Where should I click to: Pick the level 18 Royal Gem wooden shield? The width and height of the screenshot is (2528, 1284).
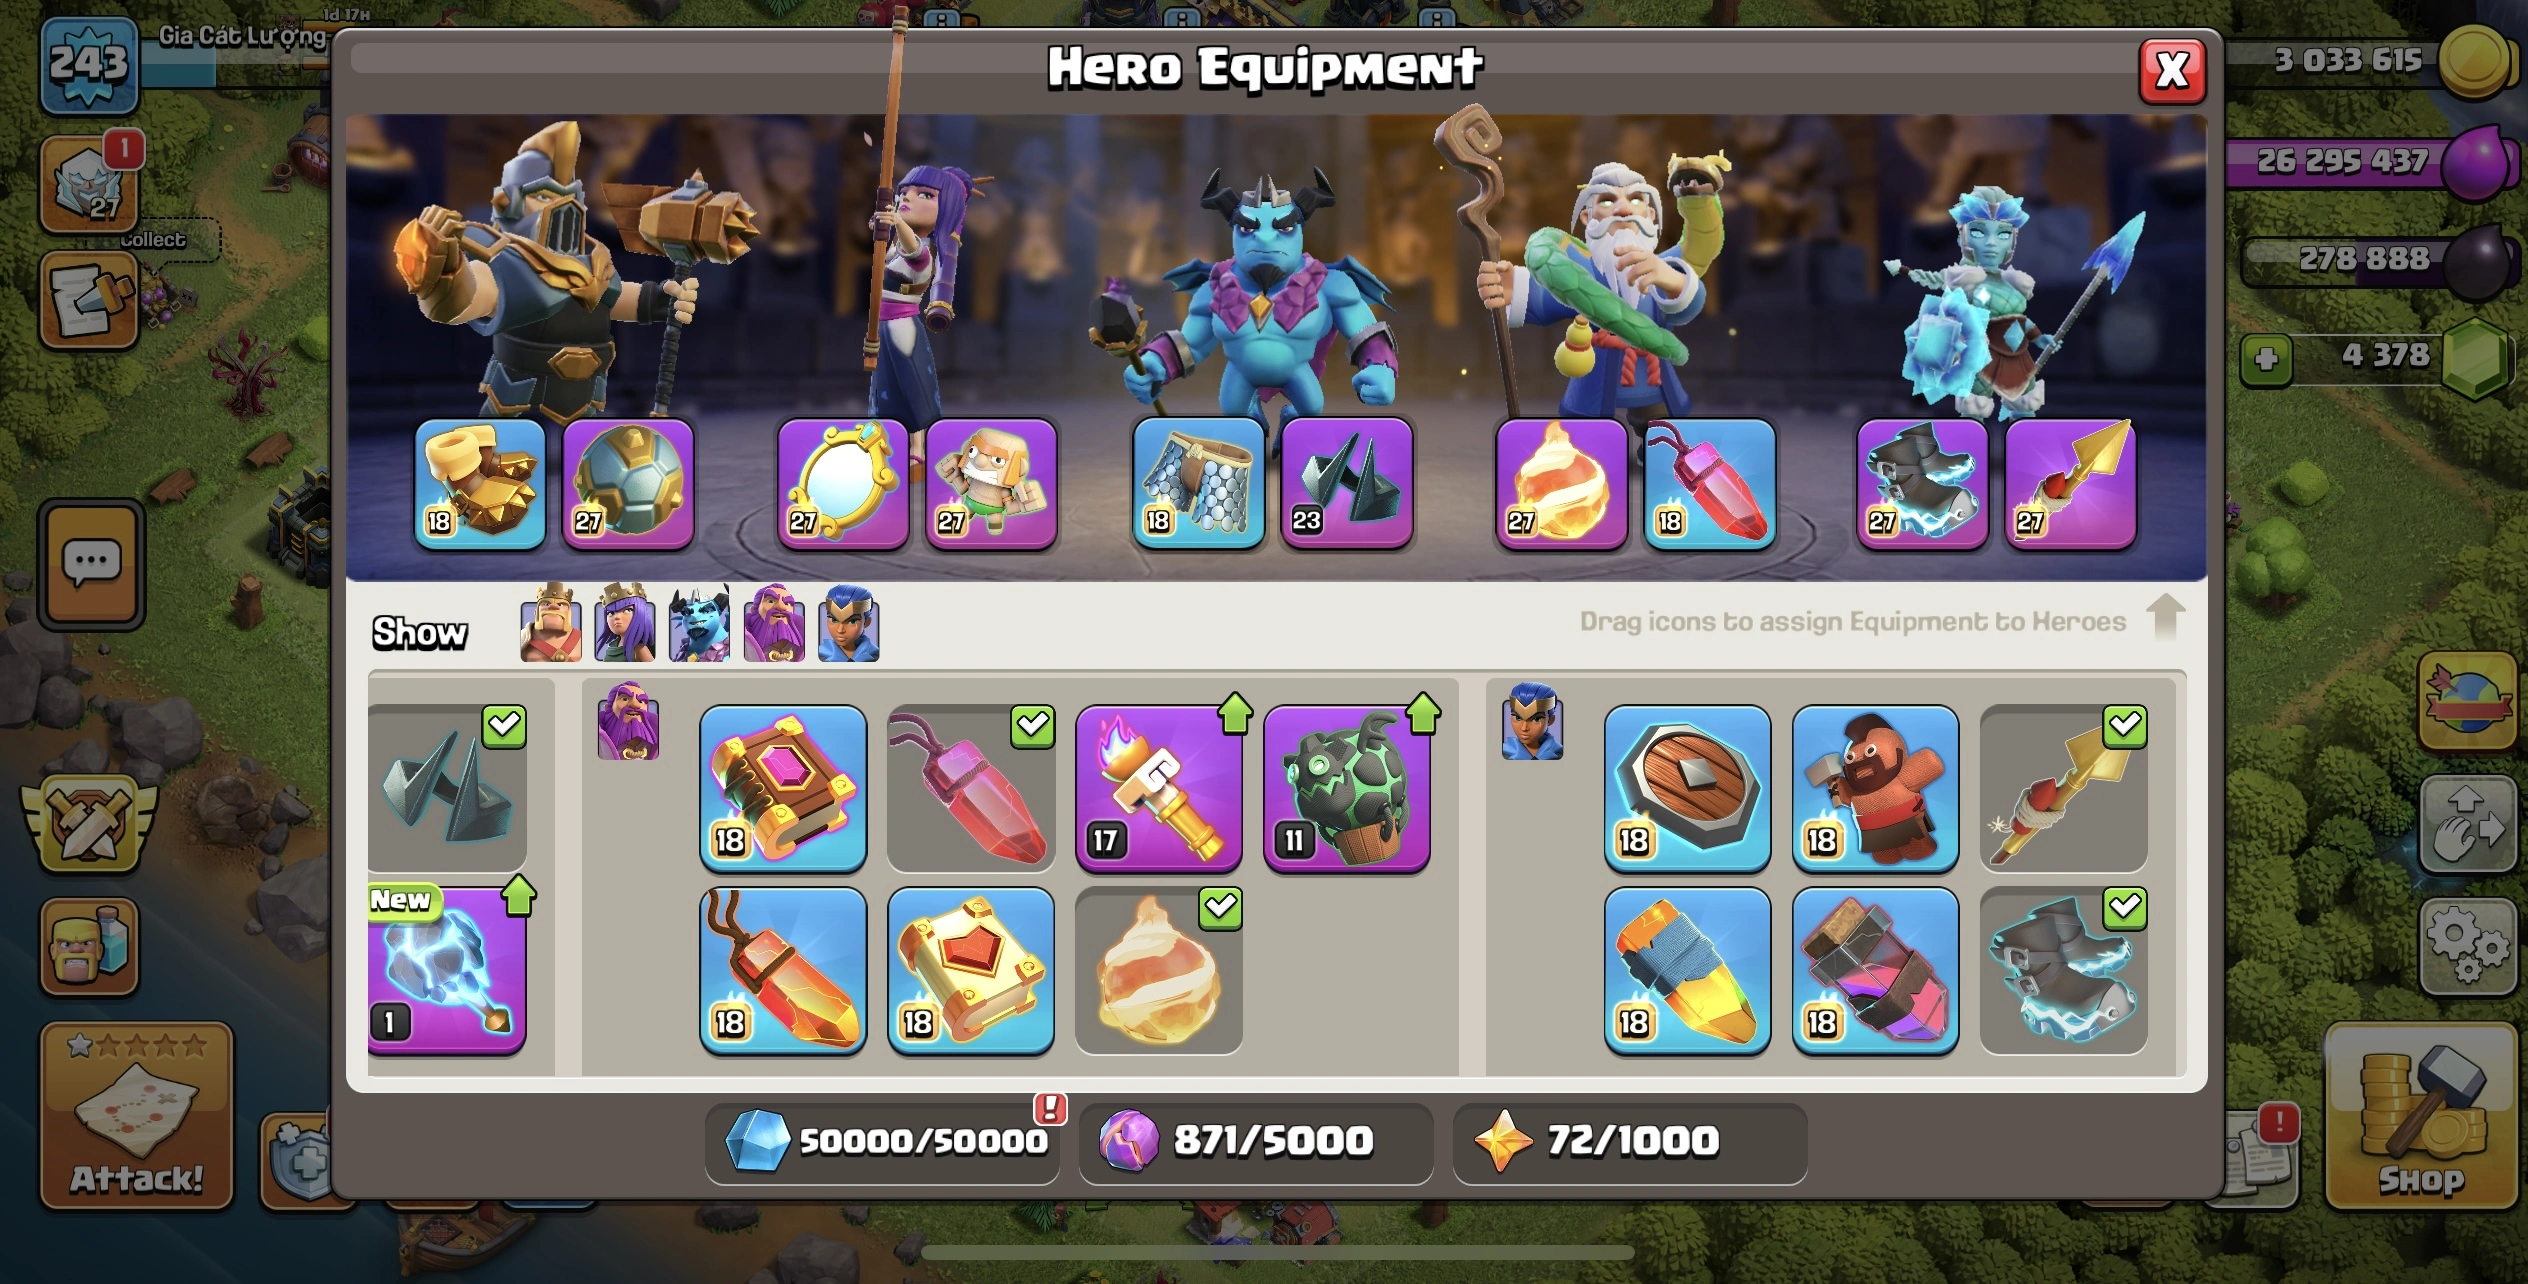coord(1687,789)
